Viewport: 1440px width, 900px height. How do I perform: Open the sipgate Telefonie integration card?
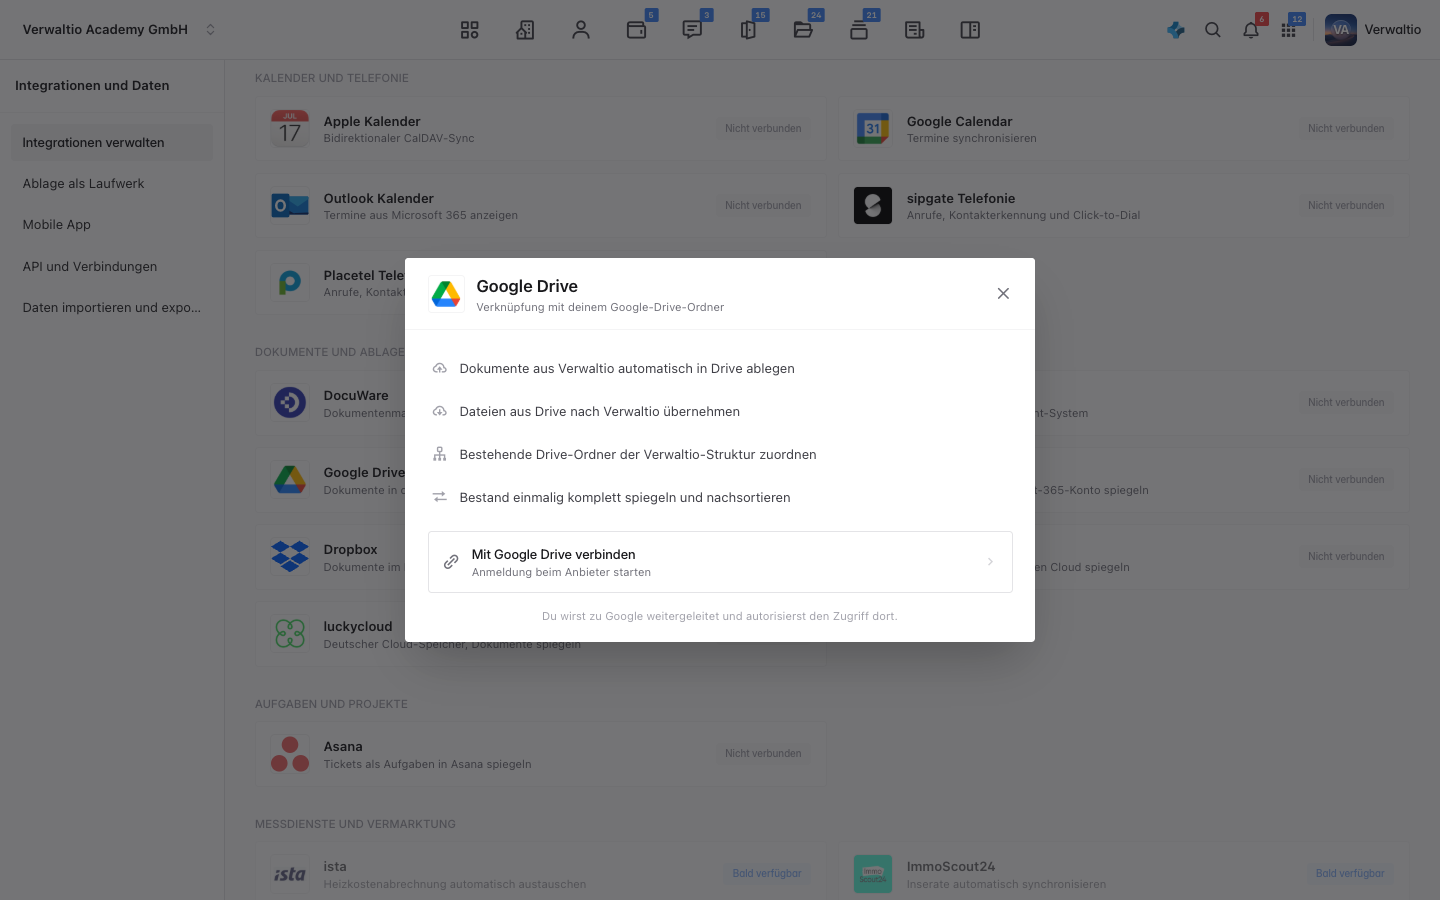point(1124,206)
